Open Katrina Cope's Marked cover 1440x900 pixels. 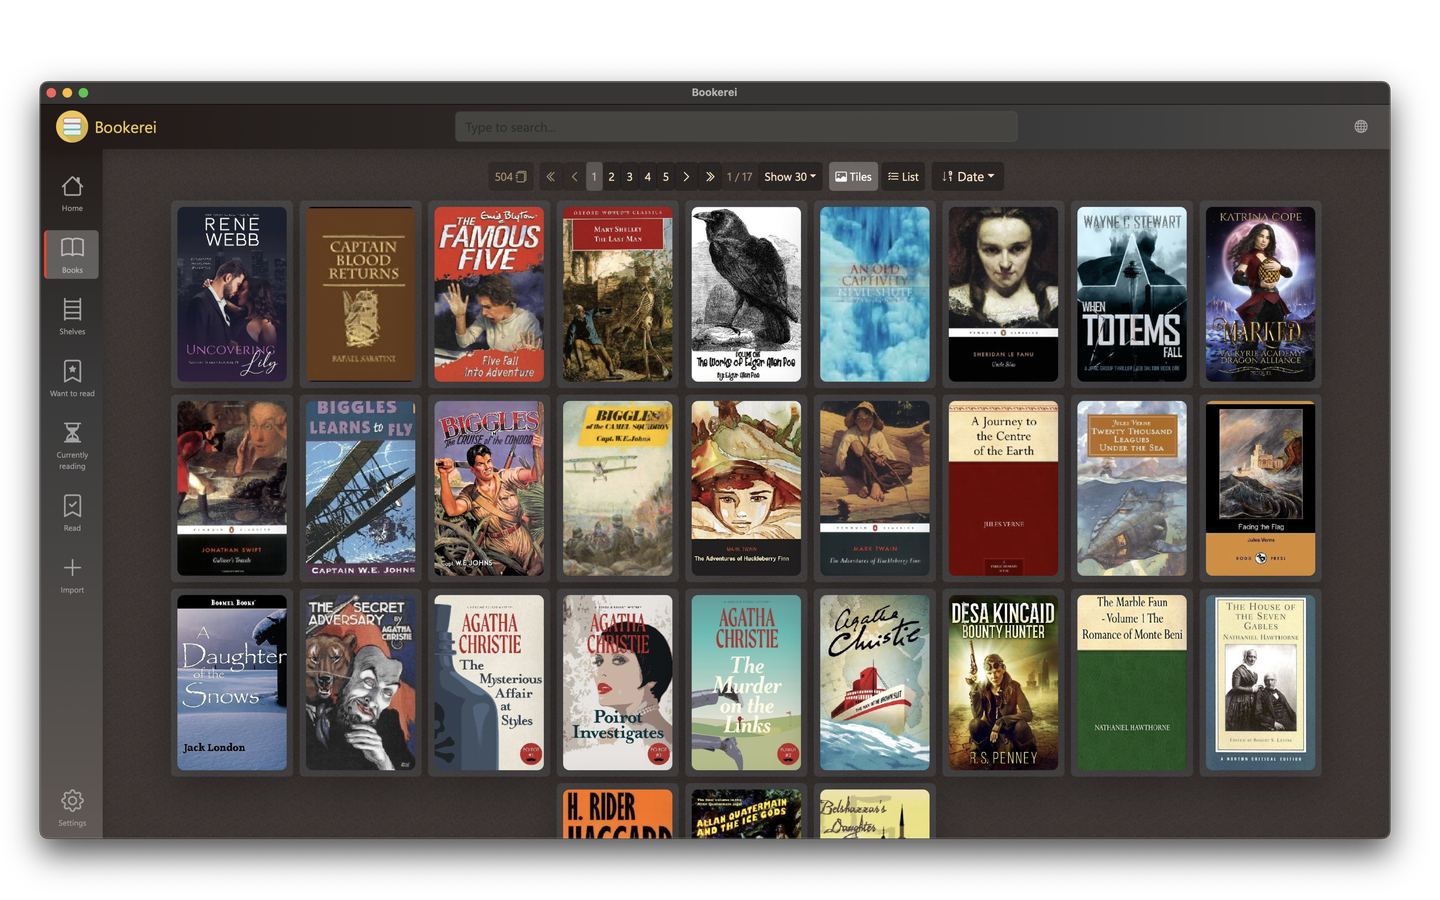(x=1260, y=294)
